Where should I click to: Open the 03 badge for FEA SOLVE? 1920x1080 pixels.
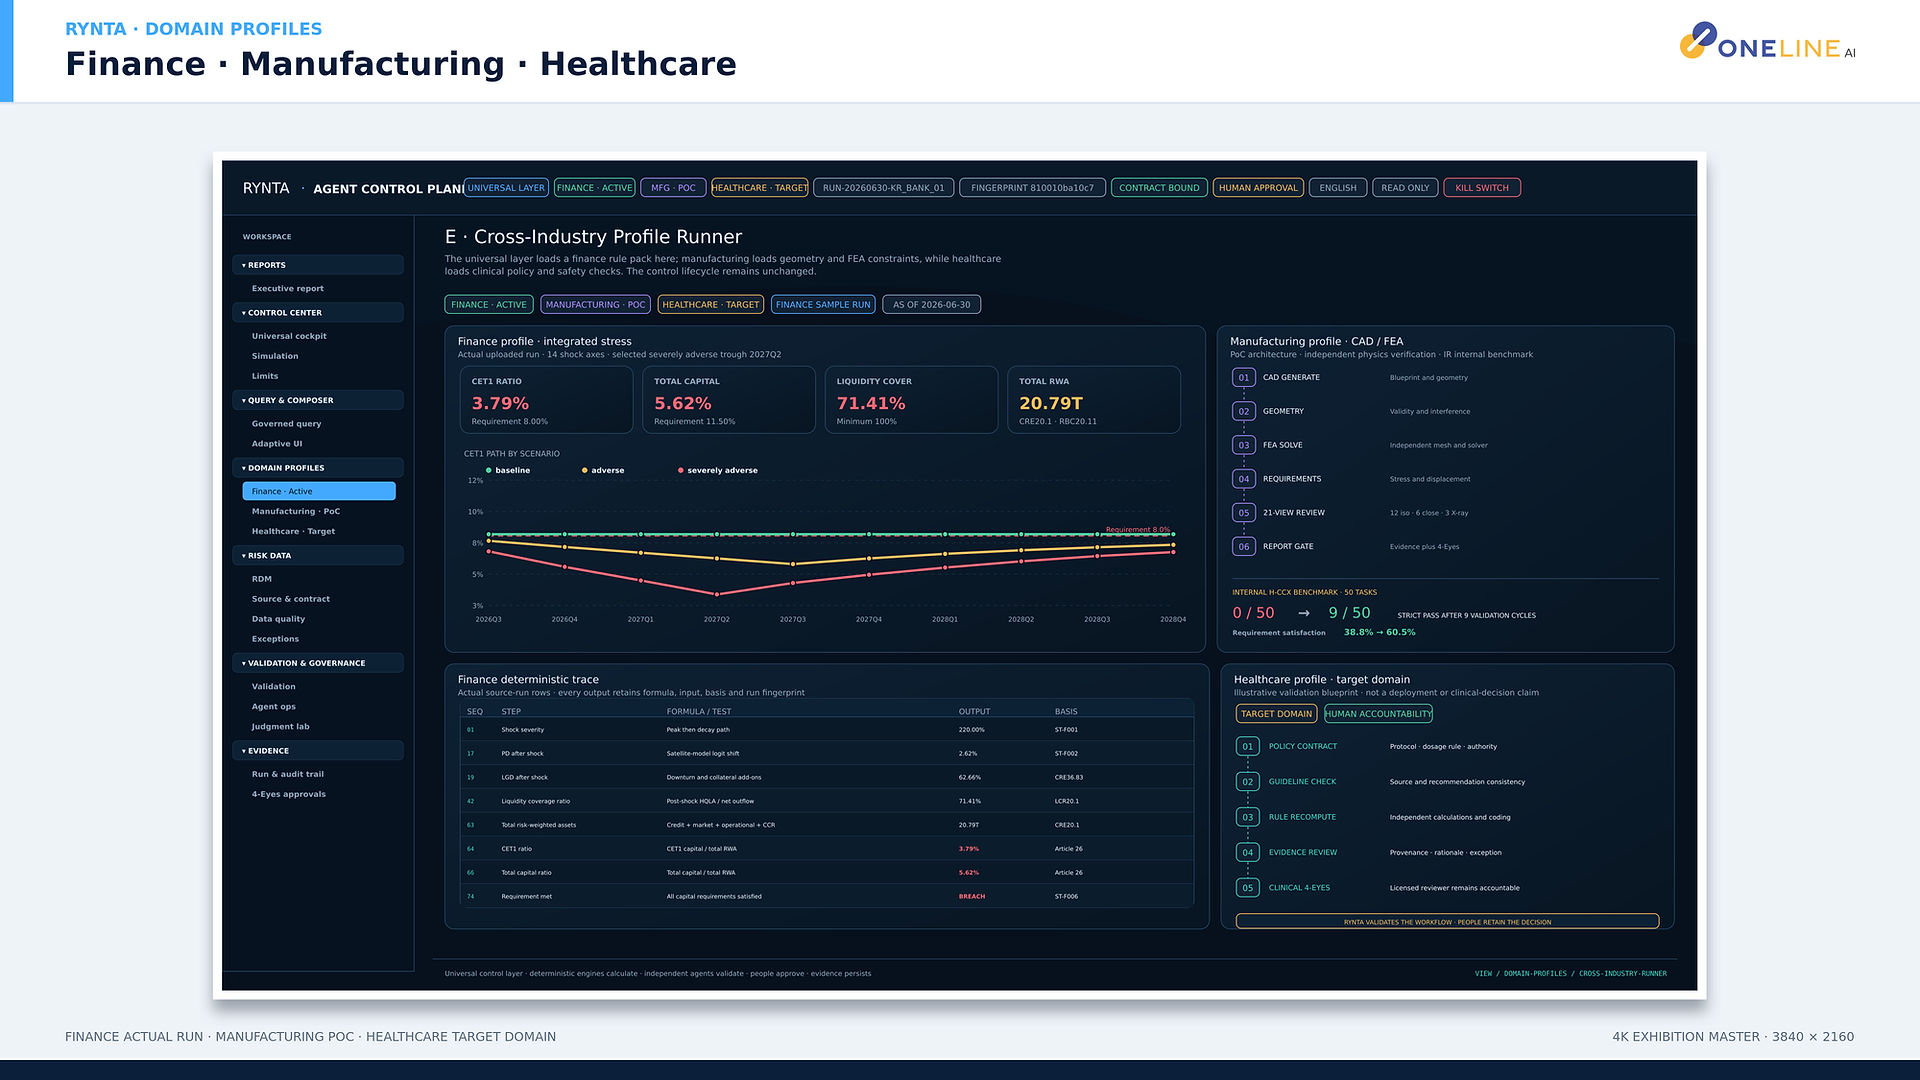coord(1244,446)
